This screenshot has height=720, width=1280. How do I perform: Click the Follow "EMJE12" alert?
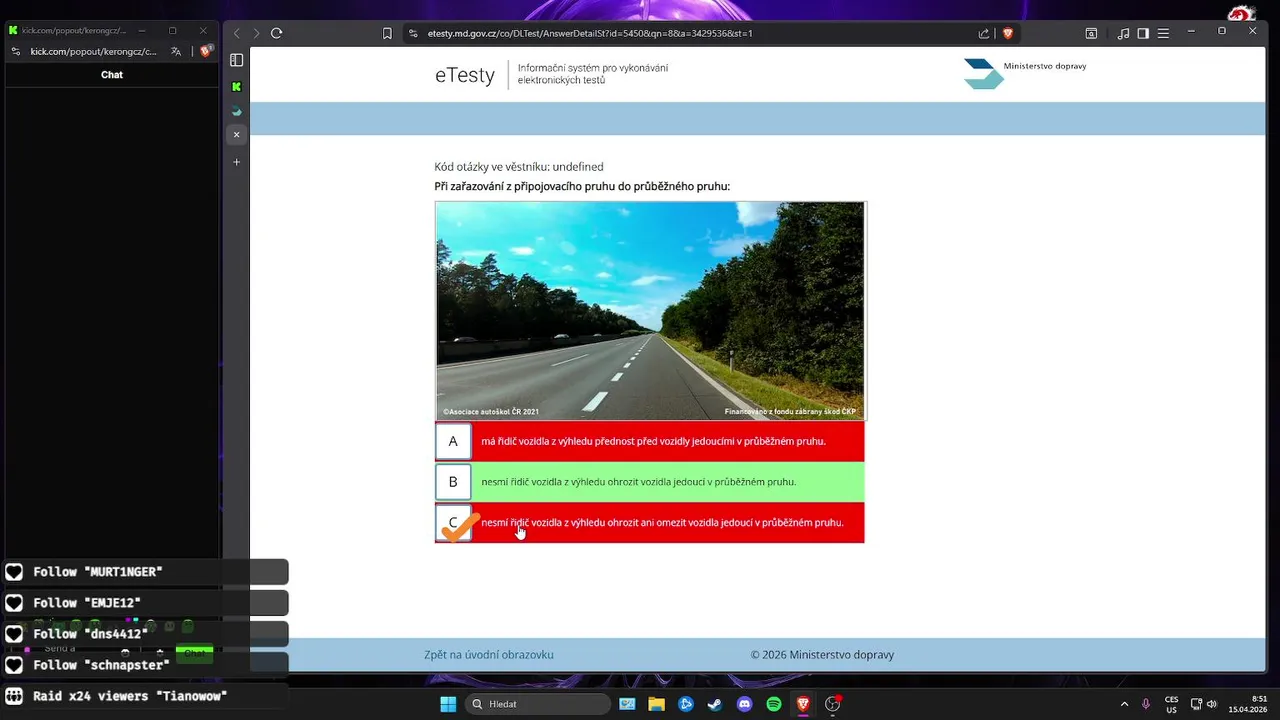pos(145,603)
